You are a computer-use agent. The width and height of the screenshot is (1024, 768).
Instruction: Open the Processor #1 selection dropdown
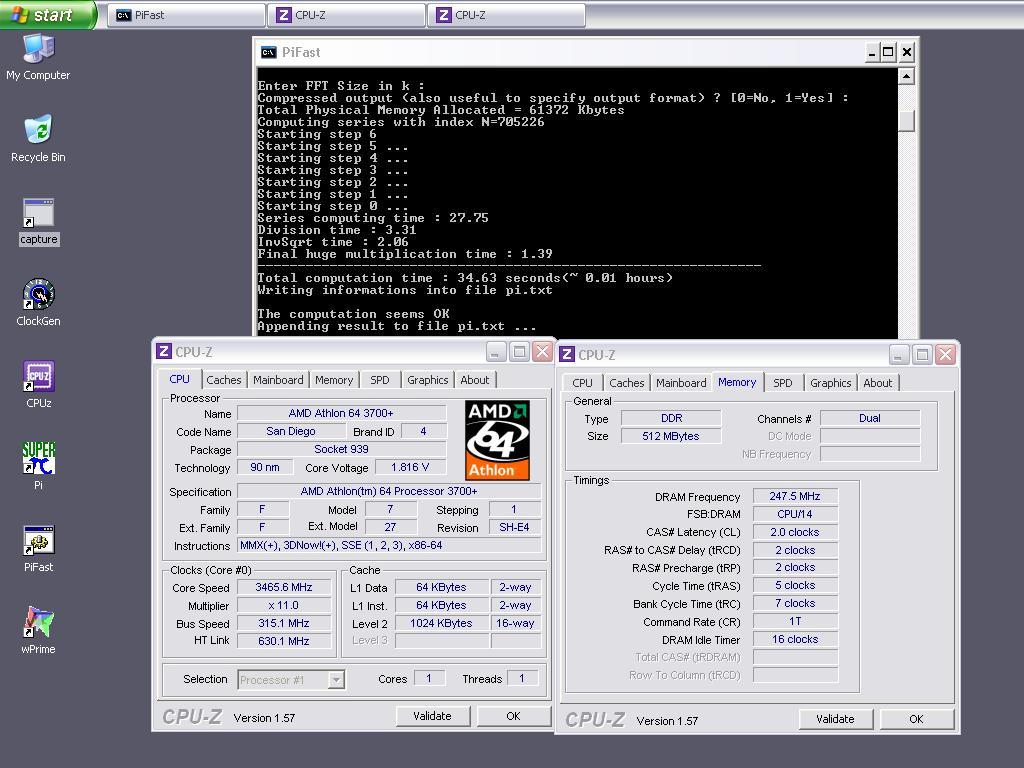[291, 680]
